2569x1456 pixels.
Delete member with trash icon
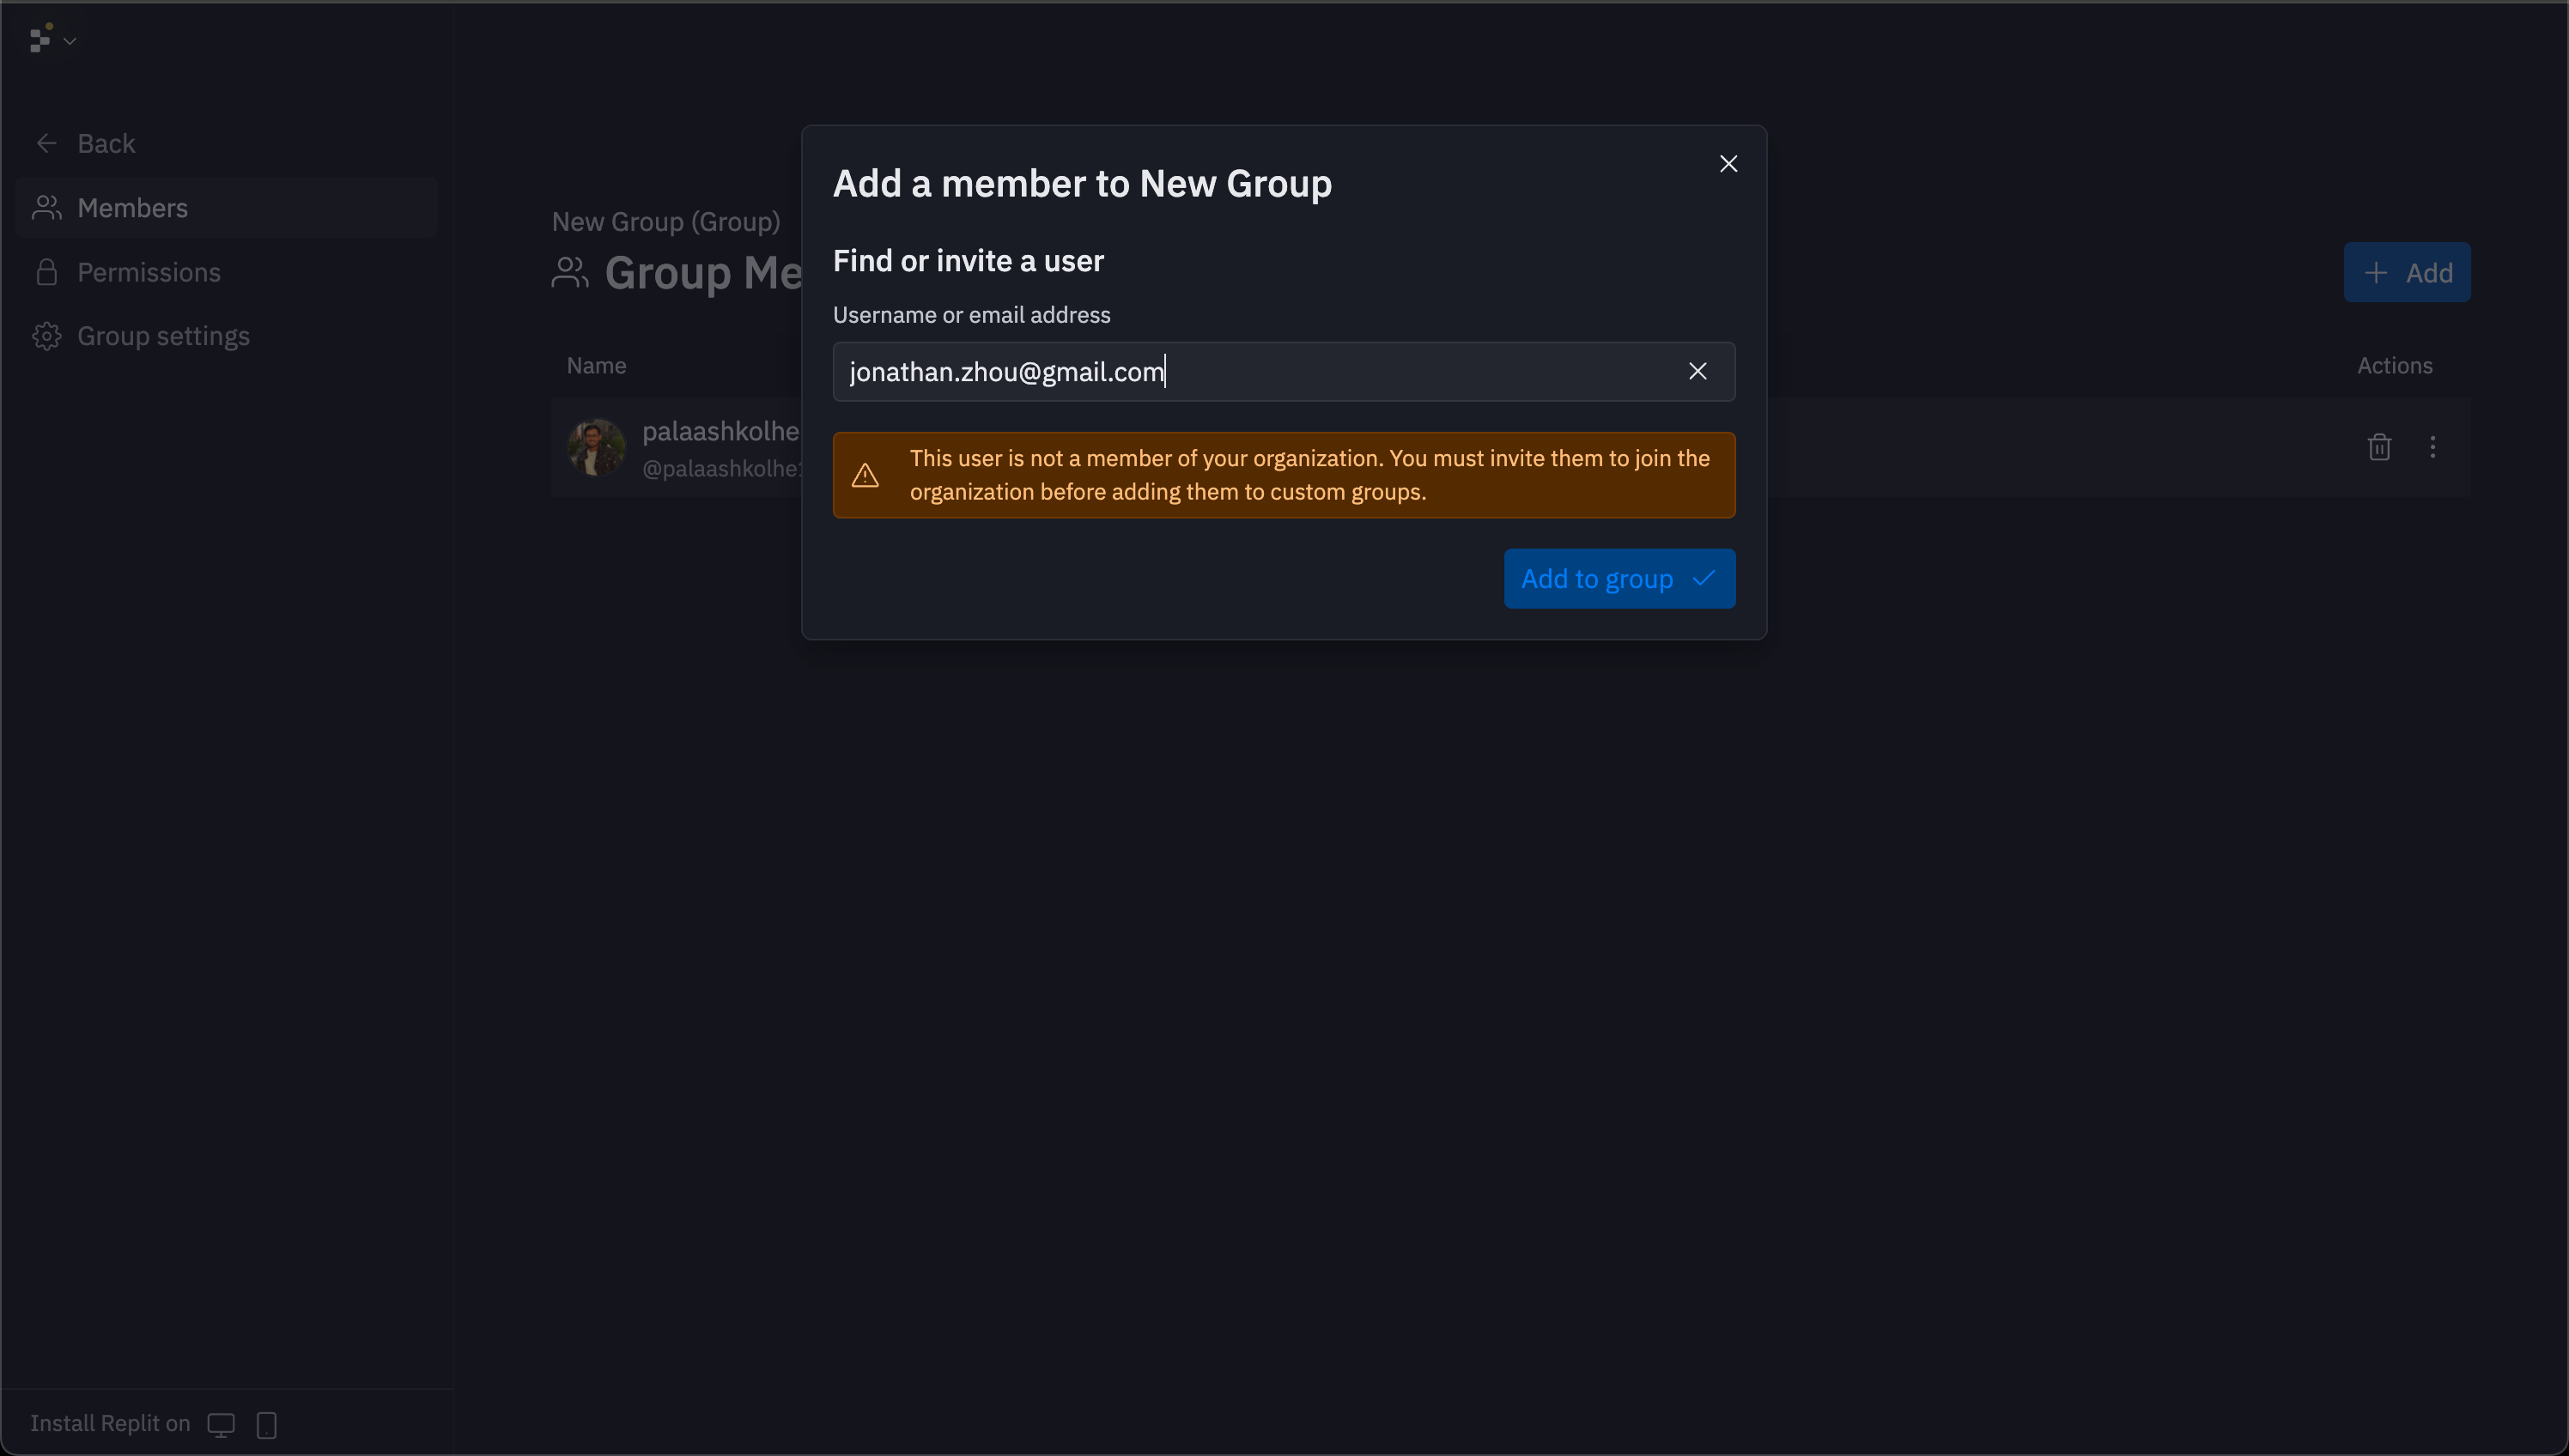[x=2379, y=447]
